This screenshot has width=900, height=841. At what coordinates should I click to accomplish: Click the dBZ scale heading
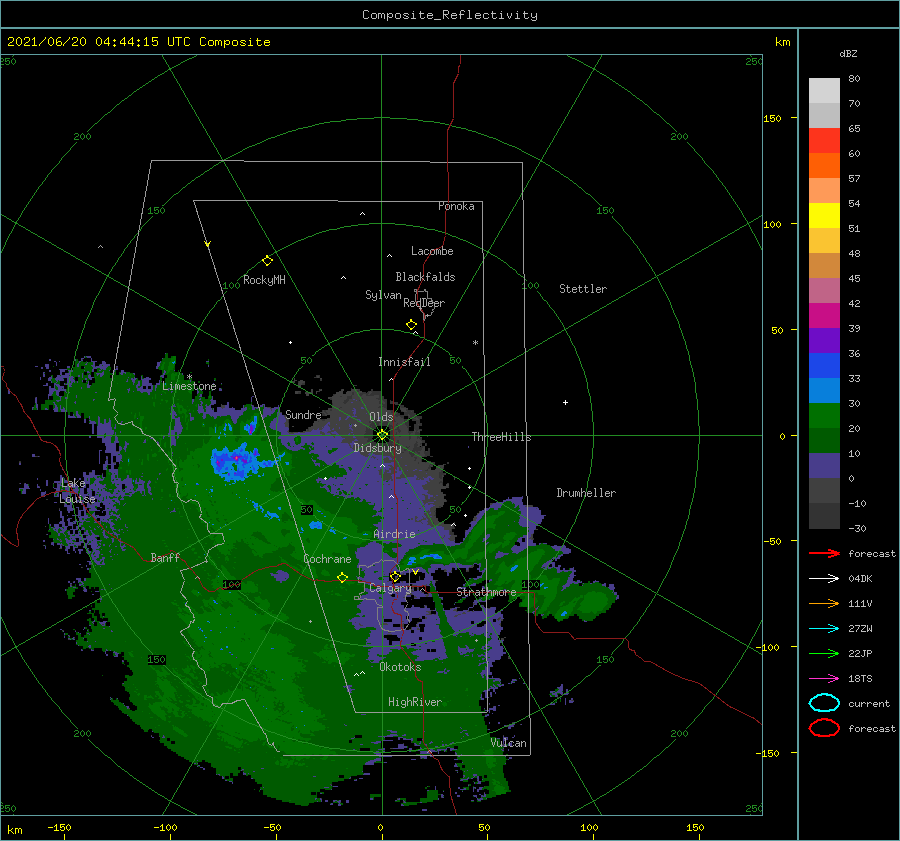[848, 53]
